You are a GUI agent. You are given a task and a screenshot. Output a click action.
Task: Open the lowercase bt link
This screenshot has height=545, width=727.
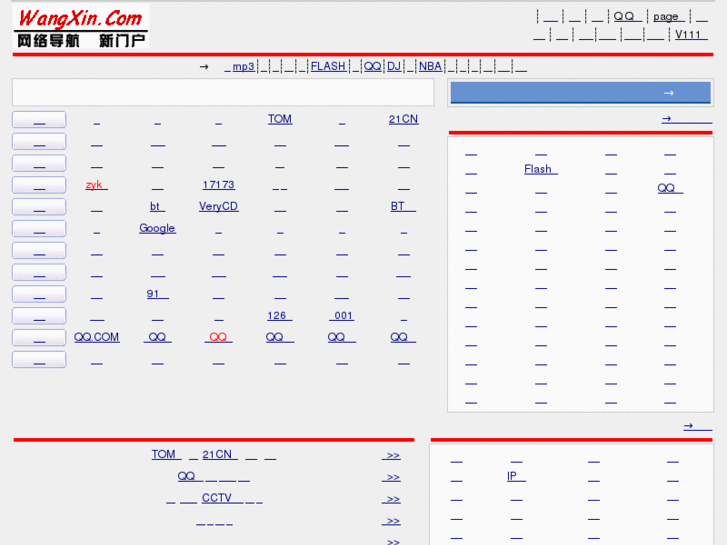point(157,206)
